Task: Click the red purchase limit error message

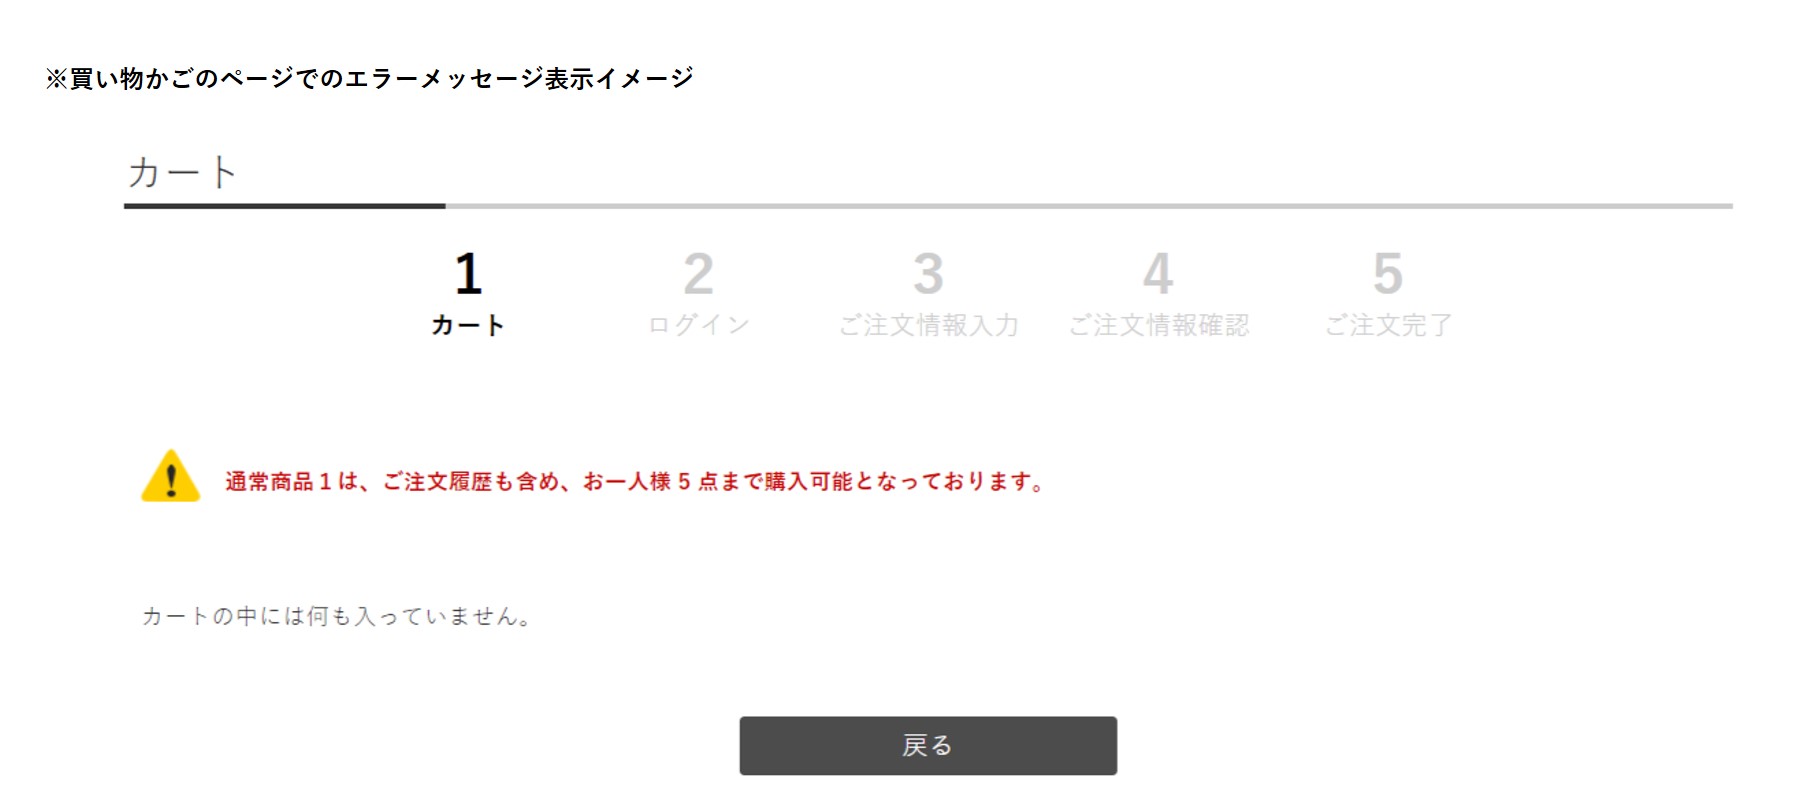Action: click(x=634, y=482)
